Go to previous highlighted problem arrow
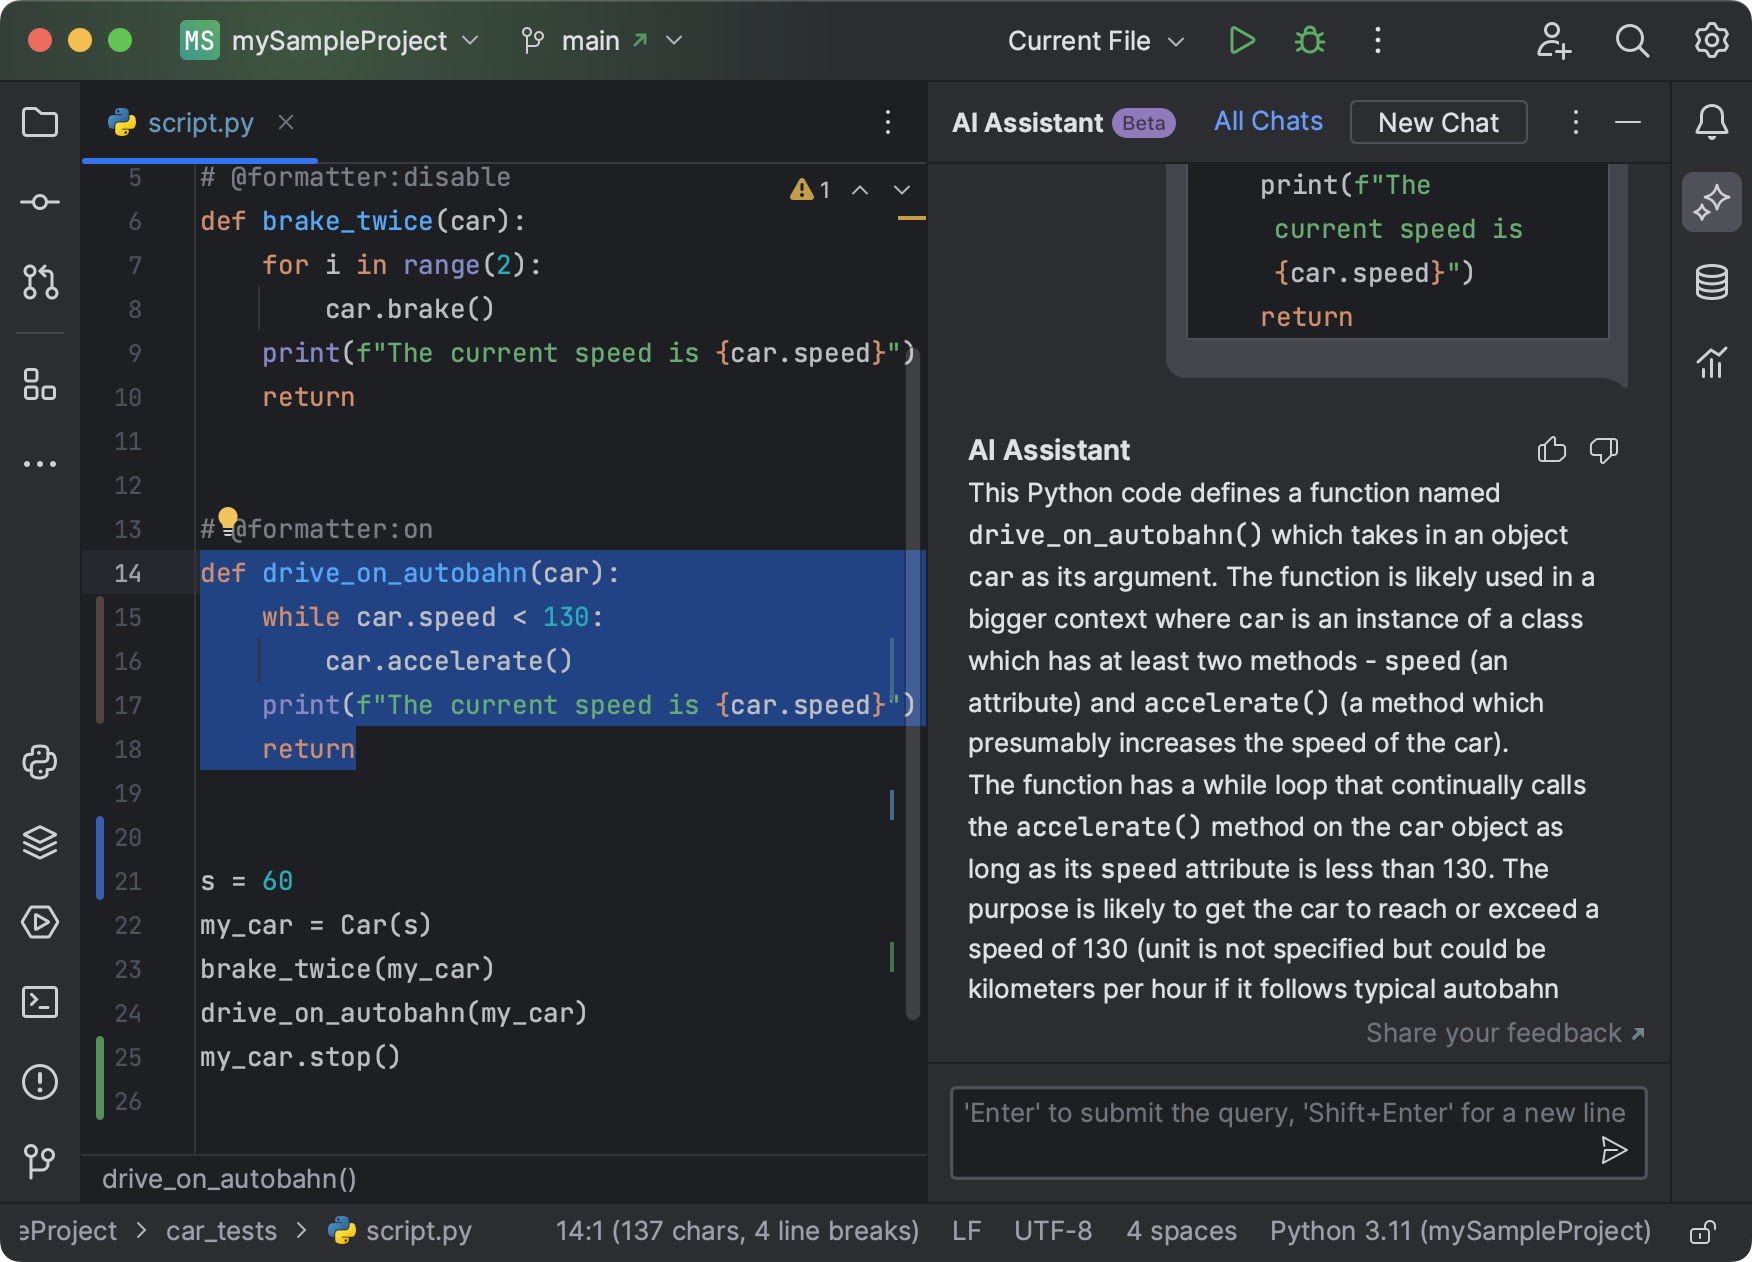This screenshot has width=1752, height=1262. pyautogui.click(x=860, y=190)
